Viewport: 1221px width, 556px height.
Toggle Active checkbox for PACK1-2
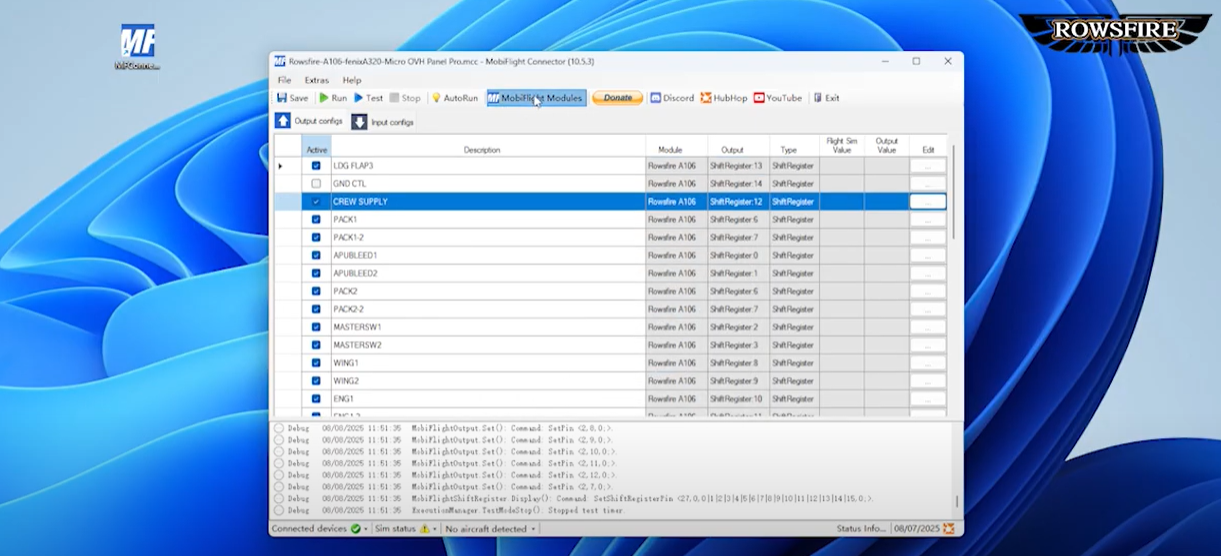tap(316, 238)
